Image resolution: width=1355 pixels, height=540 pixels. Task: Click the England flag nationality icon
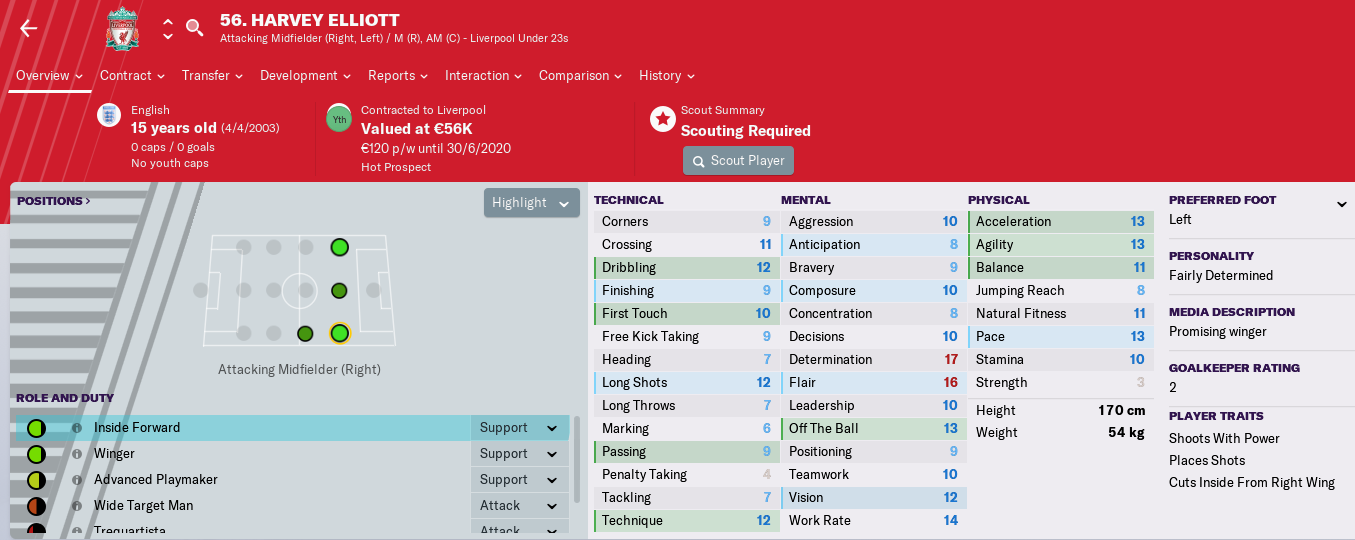click(109, 115)
